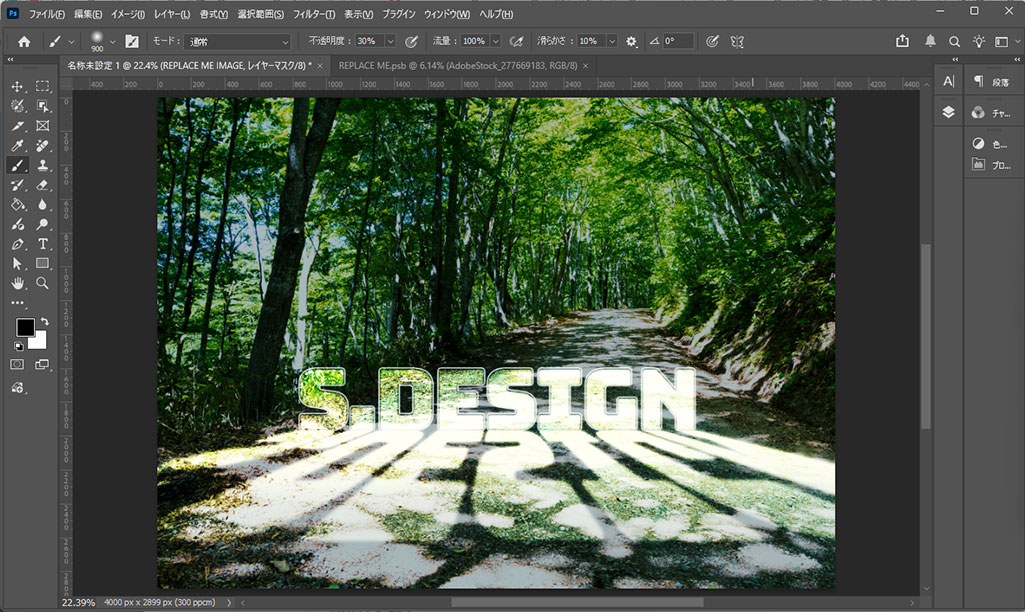Select the Eyedropper tool
1025x612 pixels.
(x=17, y=146)
